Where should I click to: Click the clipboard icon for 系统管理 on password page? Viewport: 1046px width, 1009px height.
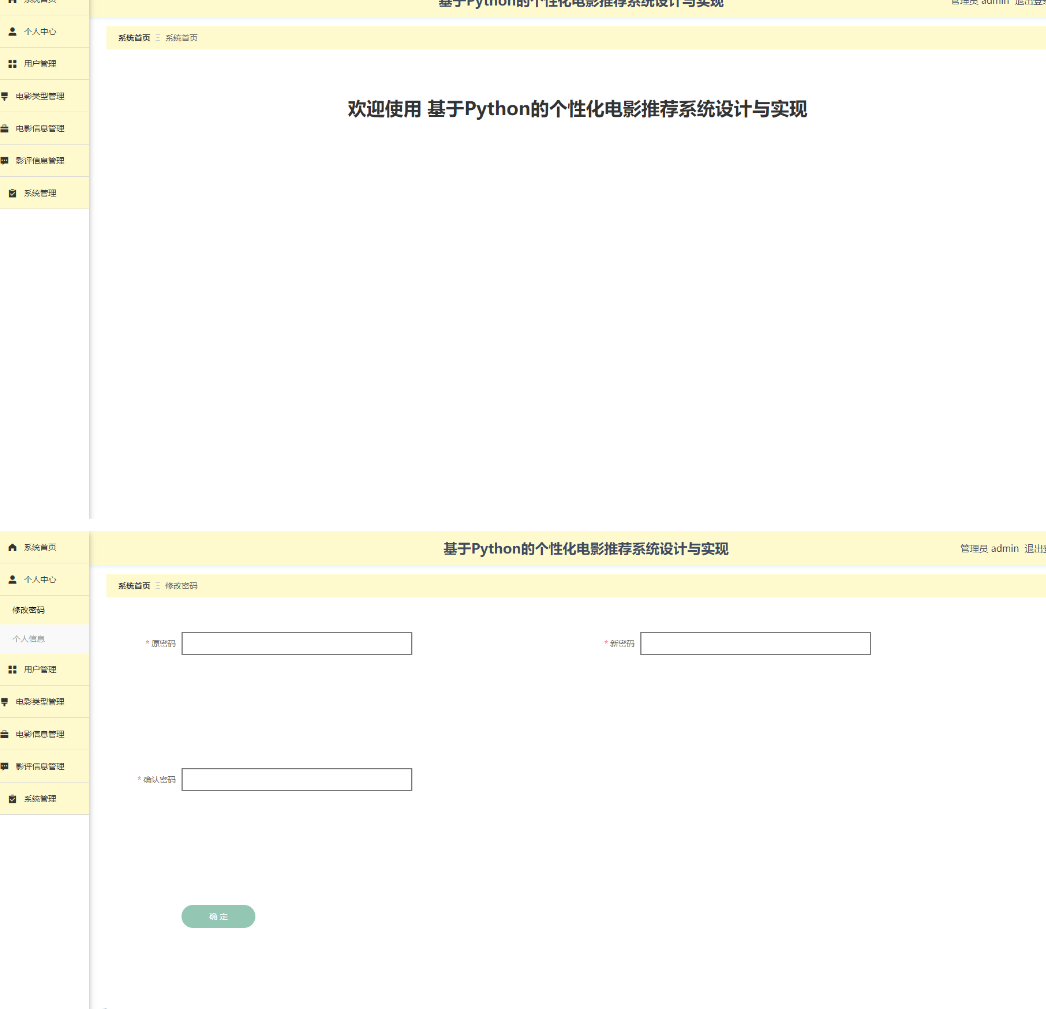point(12,799)
